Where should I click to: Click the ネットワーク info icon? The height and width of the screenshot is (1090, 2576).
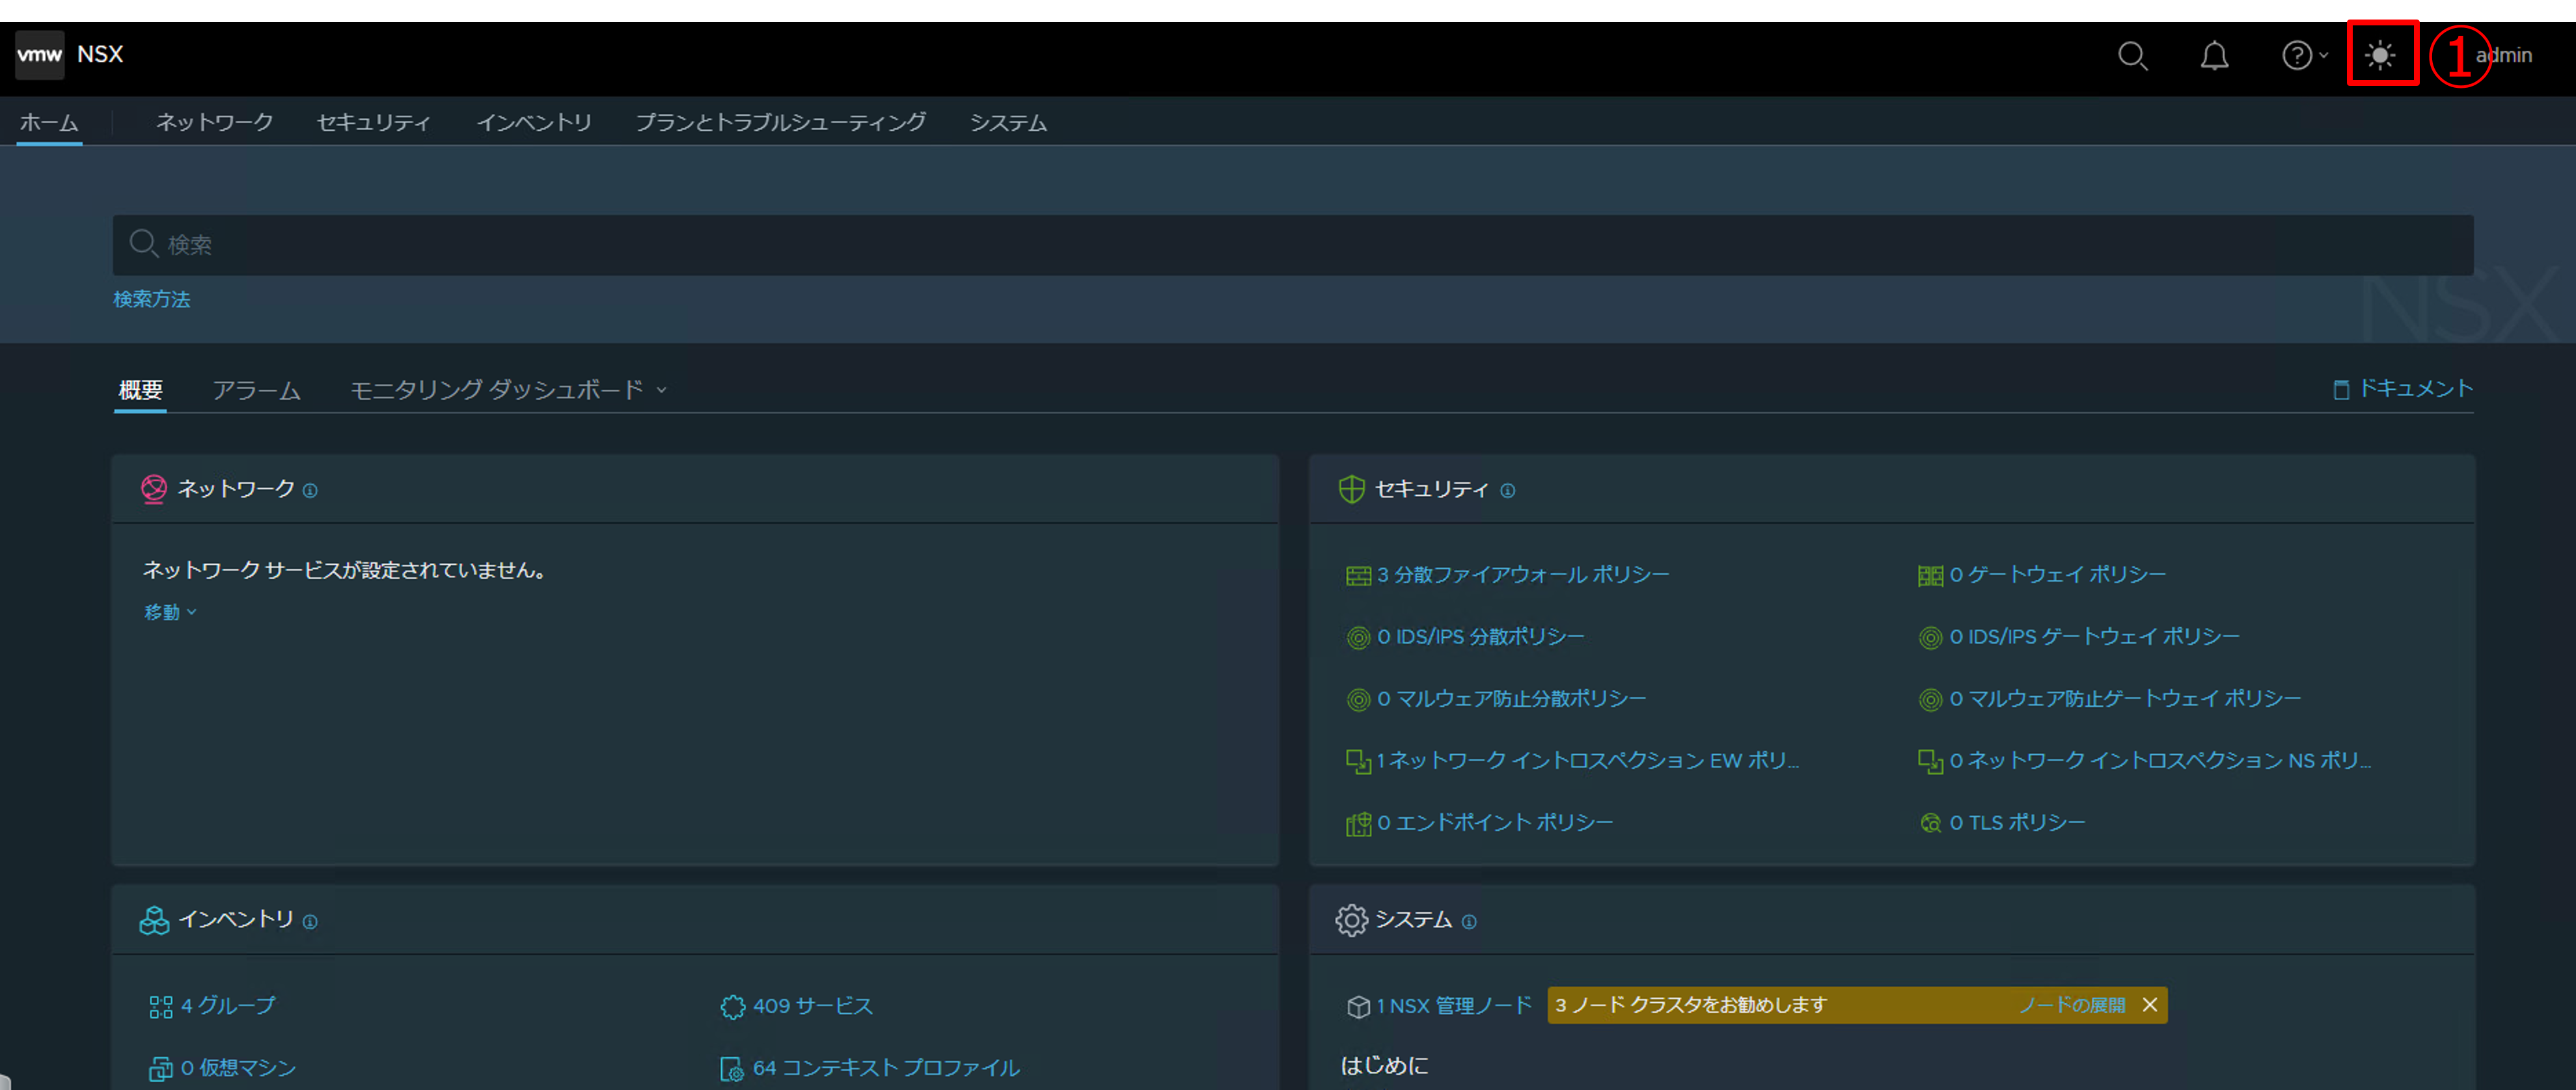(310, 490)
